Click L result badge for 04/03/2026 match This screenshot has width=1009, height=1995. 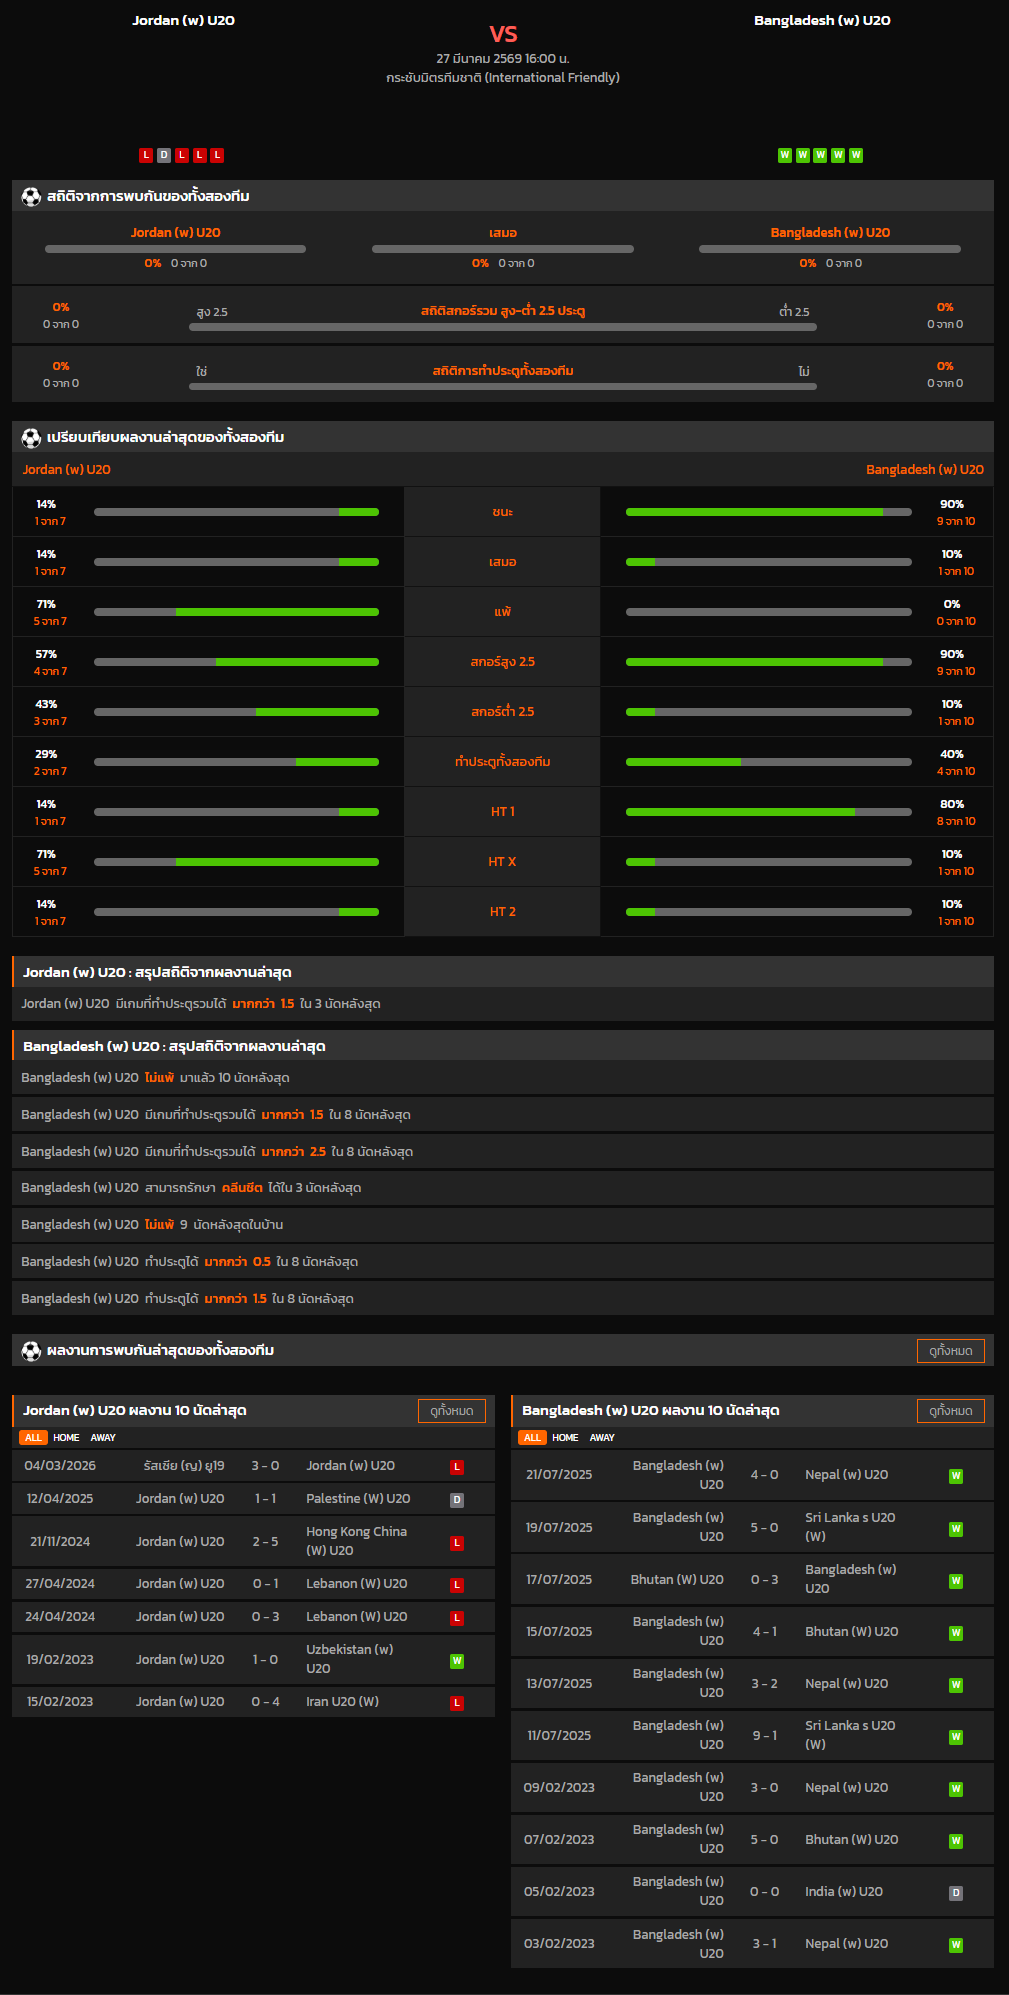click(x=457, y=1467)
